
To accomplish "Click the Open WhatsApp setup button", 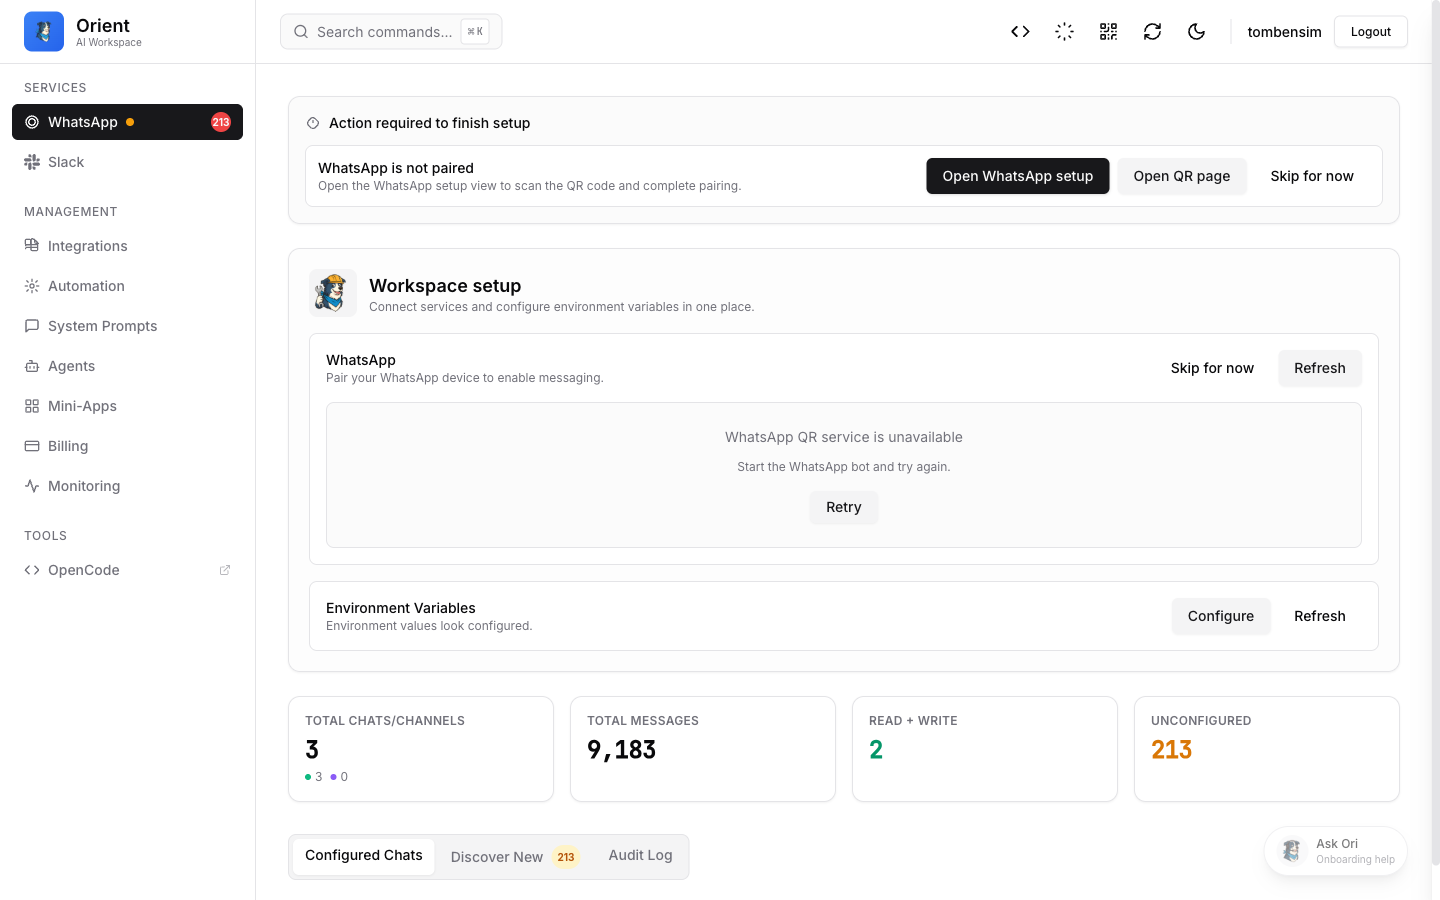I will tap(1017, 176).
